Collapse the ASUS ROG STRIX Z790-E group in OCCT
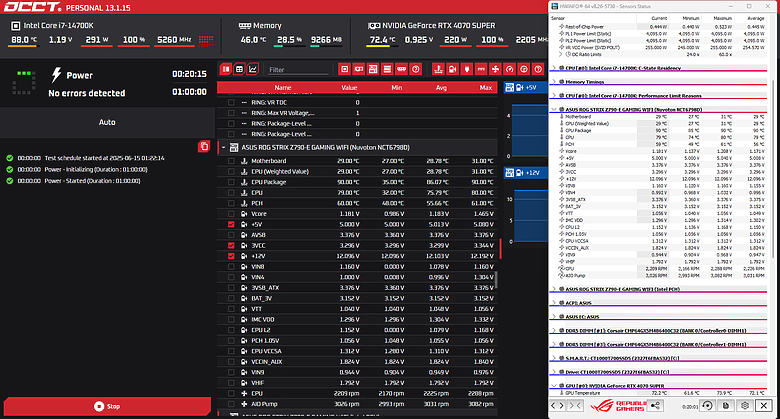Image resolution: width=780 pixels, height=419 pixels. tap(223, 147)
